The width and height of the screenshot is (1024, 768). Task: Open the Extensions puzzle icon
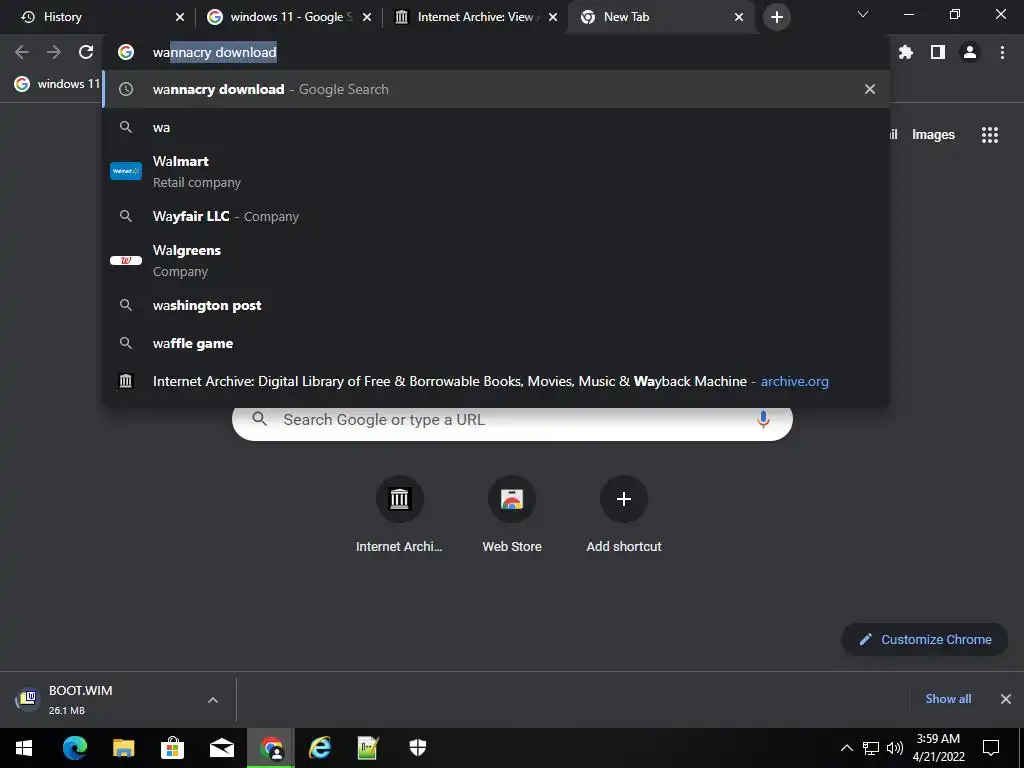pos(905,52)
